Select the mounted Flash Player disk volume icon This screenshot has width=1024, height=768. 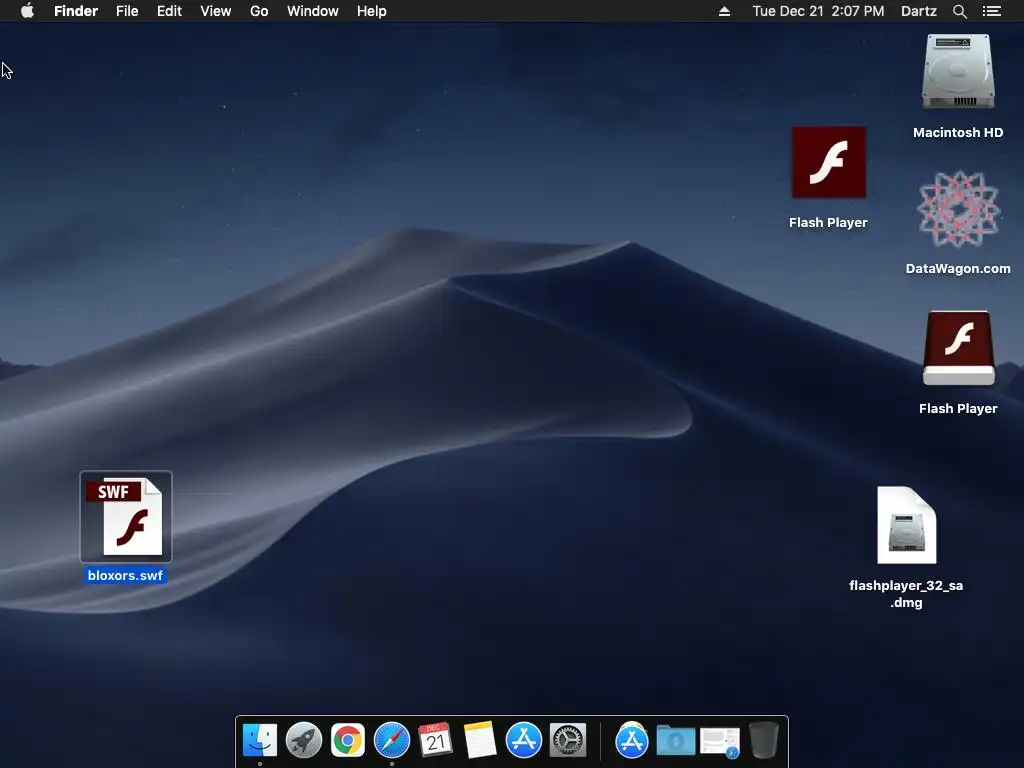958,349
